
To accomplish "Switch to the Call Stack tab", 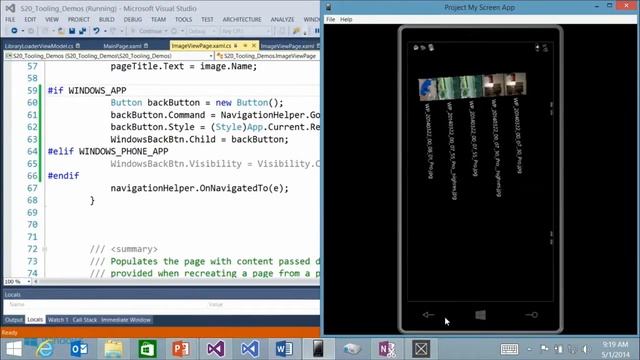I will point(84,320).
